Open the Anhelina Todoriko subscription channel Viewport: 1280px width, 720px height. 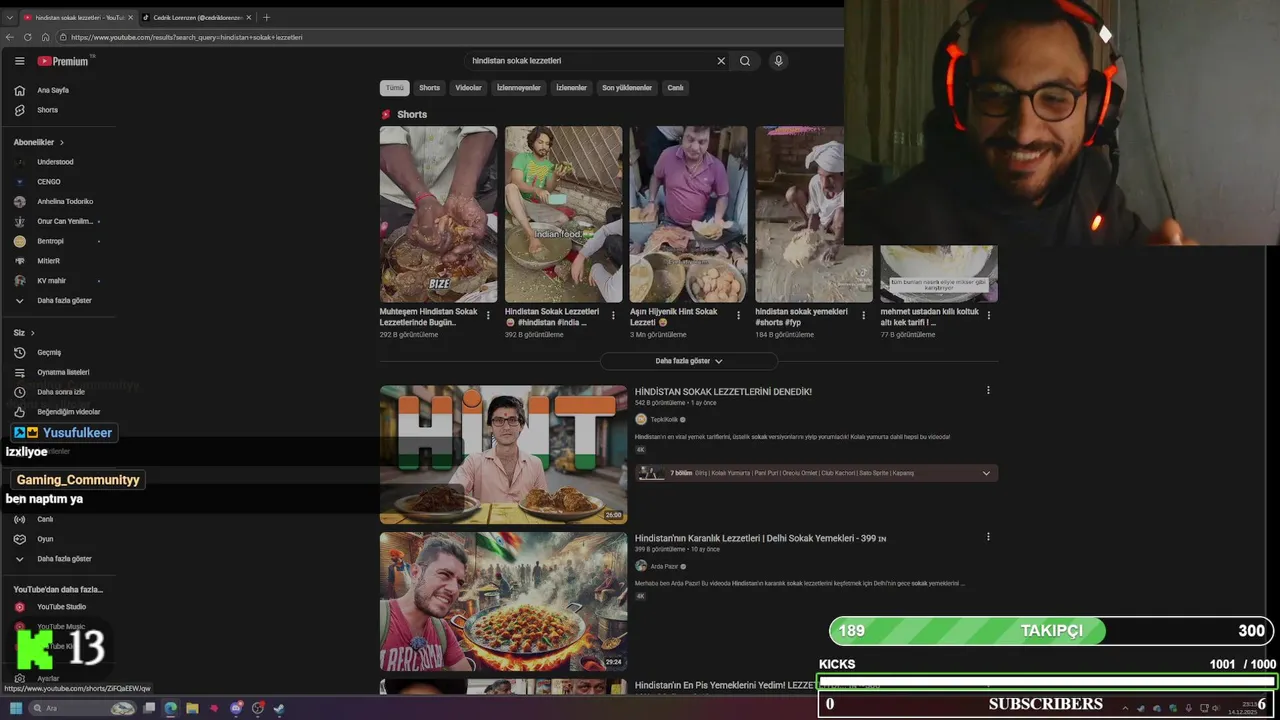pos(55,202)
